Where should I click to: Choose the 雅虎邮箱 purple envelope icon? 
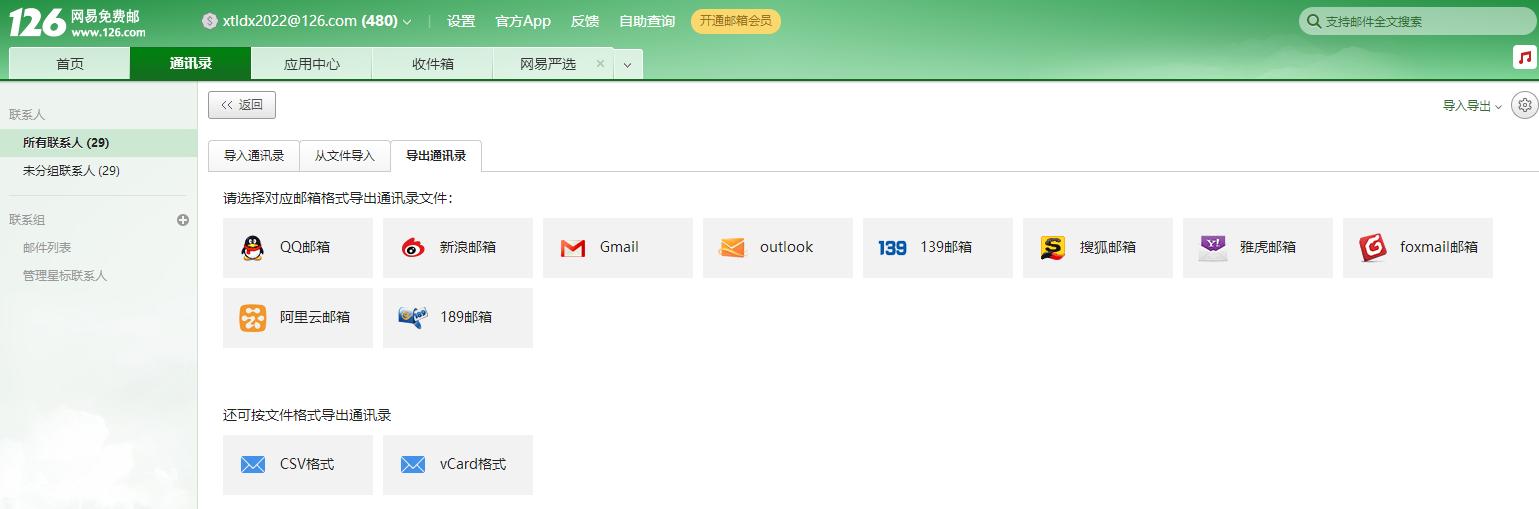(x=1213, y=248)
